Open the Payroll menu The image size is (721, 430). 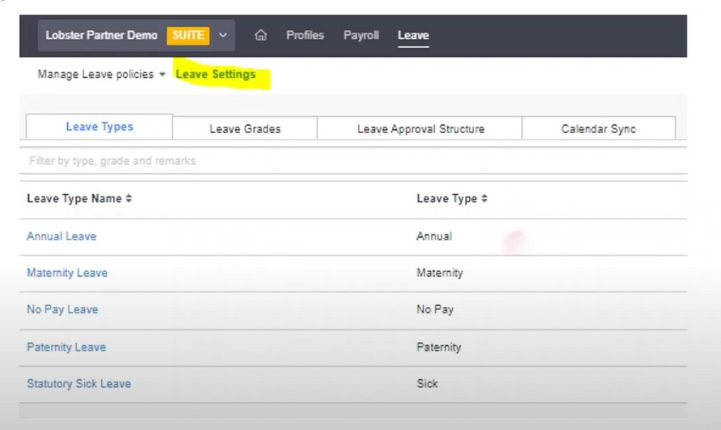[361, 35]
